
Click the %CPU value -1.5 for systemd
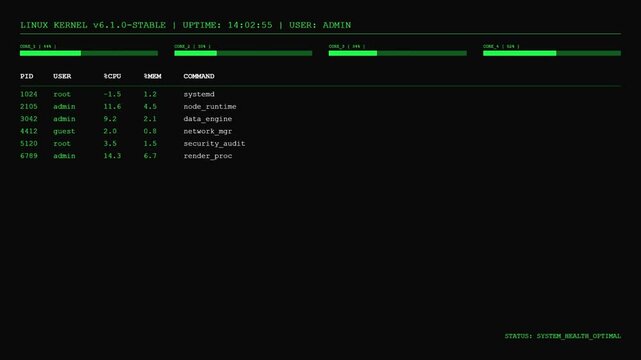(x=112, y=94)
